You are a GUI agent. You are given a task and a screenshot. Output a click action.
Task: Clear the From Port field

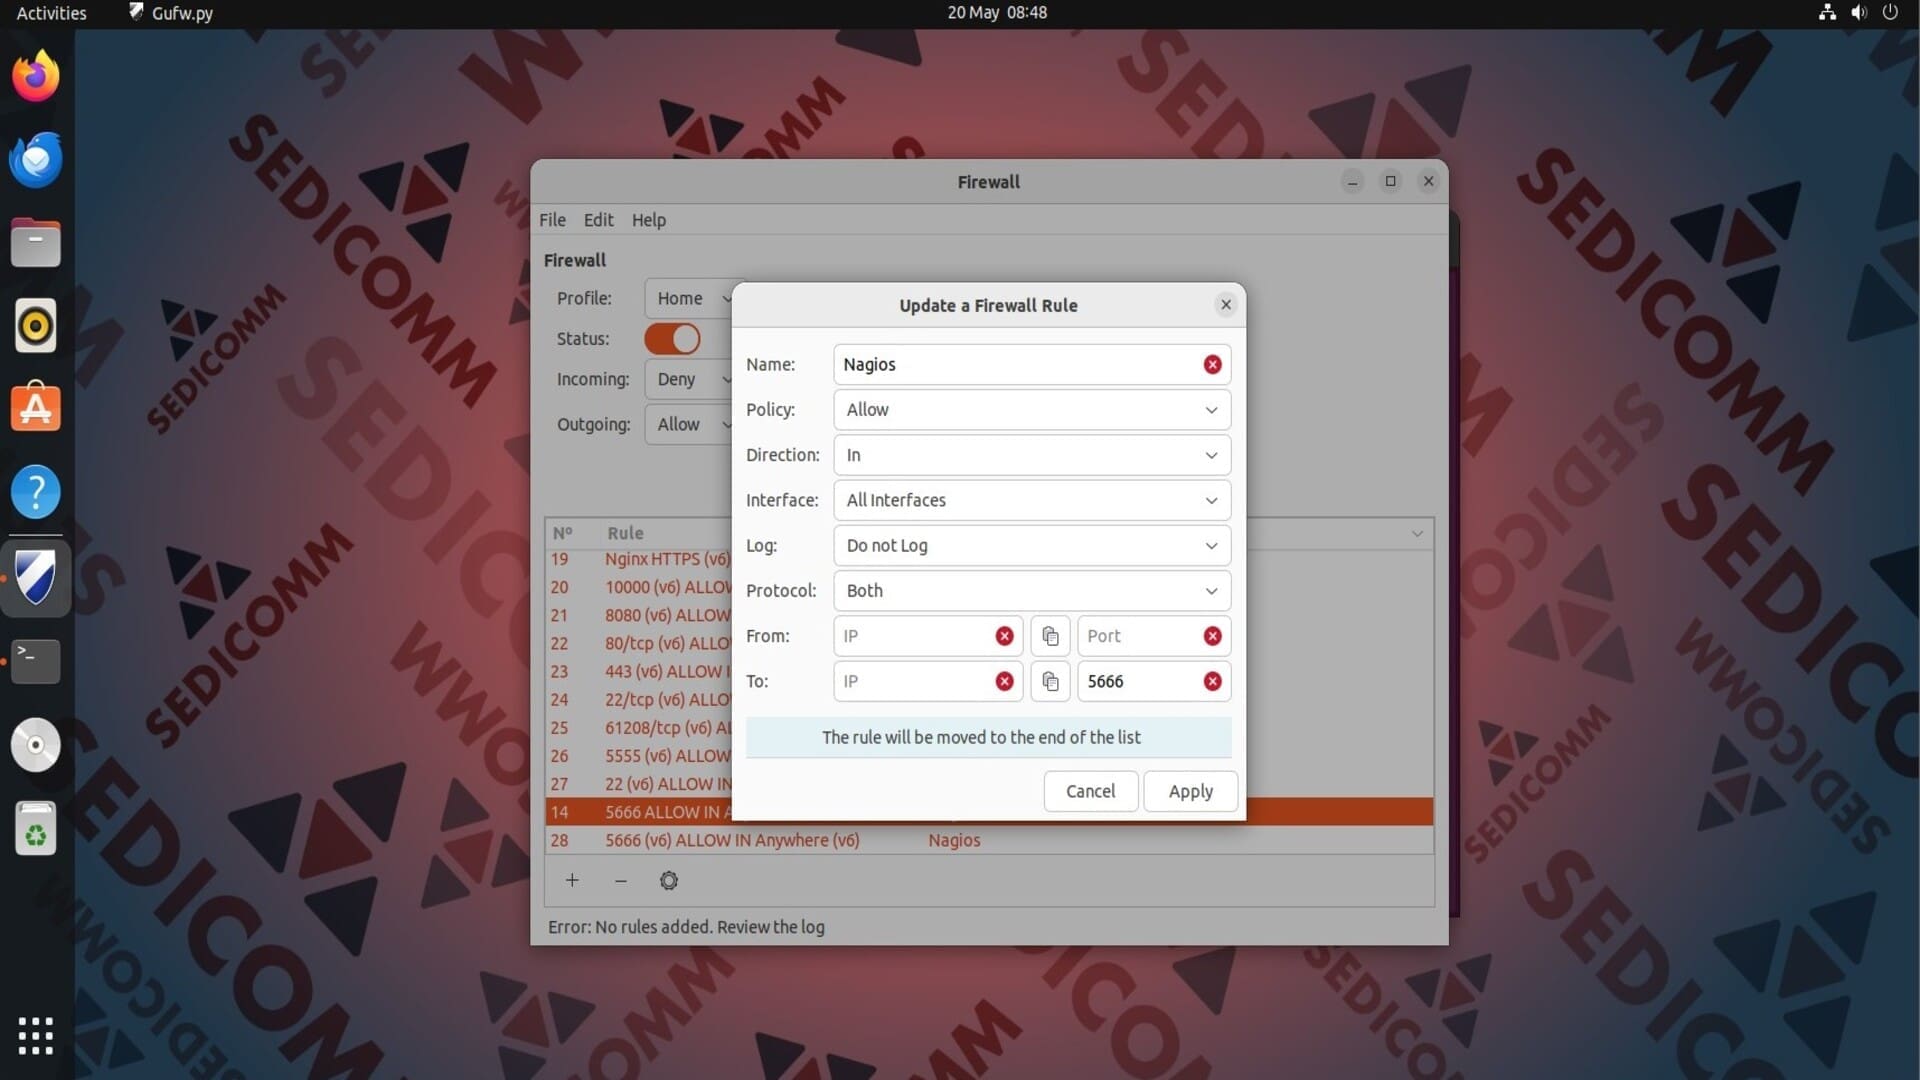tap(1212, 636)
